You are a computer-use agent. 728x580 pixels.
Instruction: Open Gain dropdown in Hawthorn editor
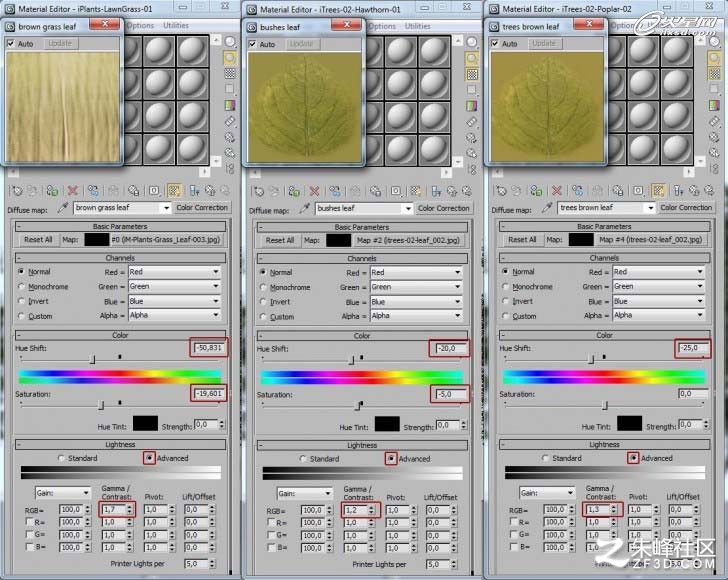point(305,493)
